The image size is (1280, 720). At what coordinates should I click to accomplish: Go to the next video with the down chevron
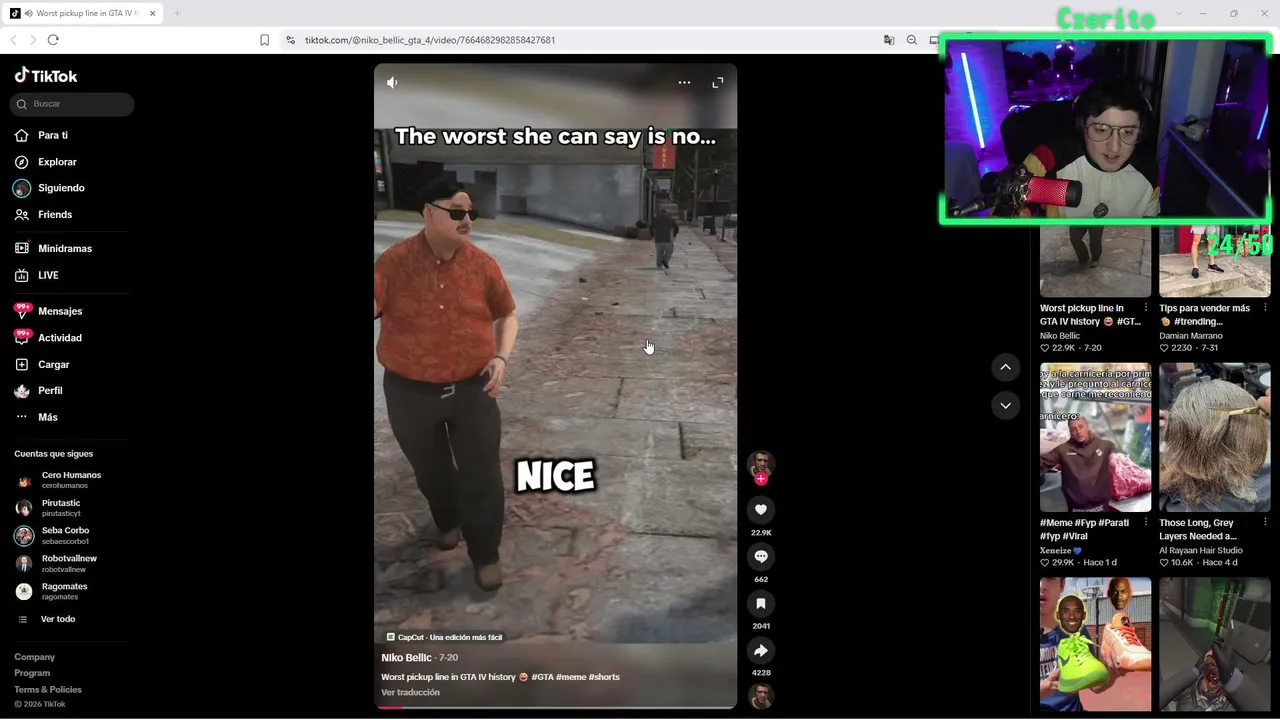point(1006,405)
